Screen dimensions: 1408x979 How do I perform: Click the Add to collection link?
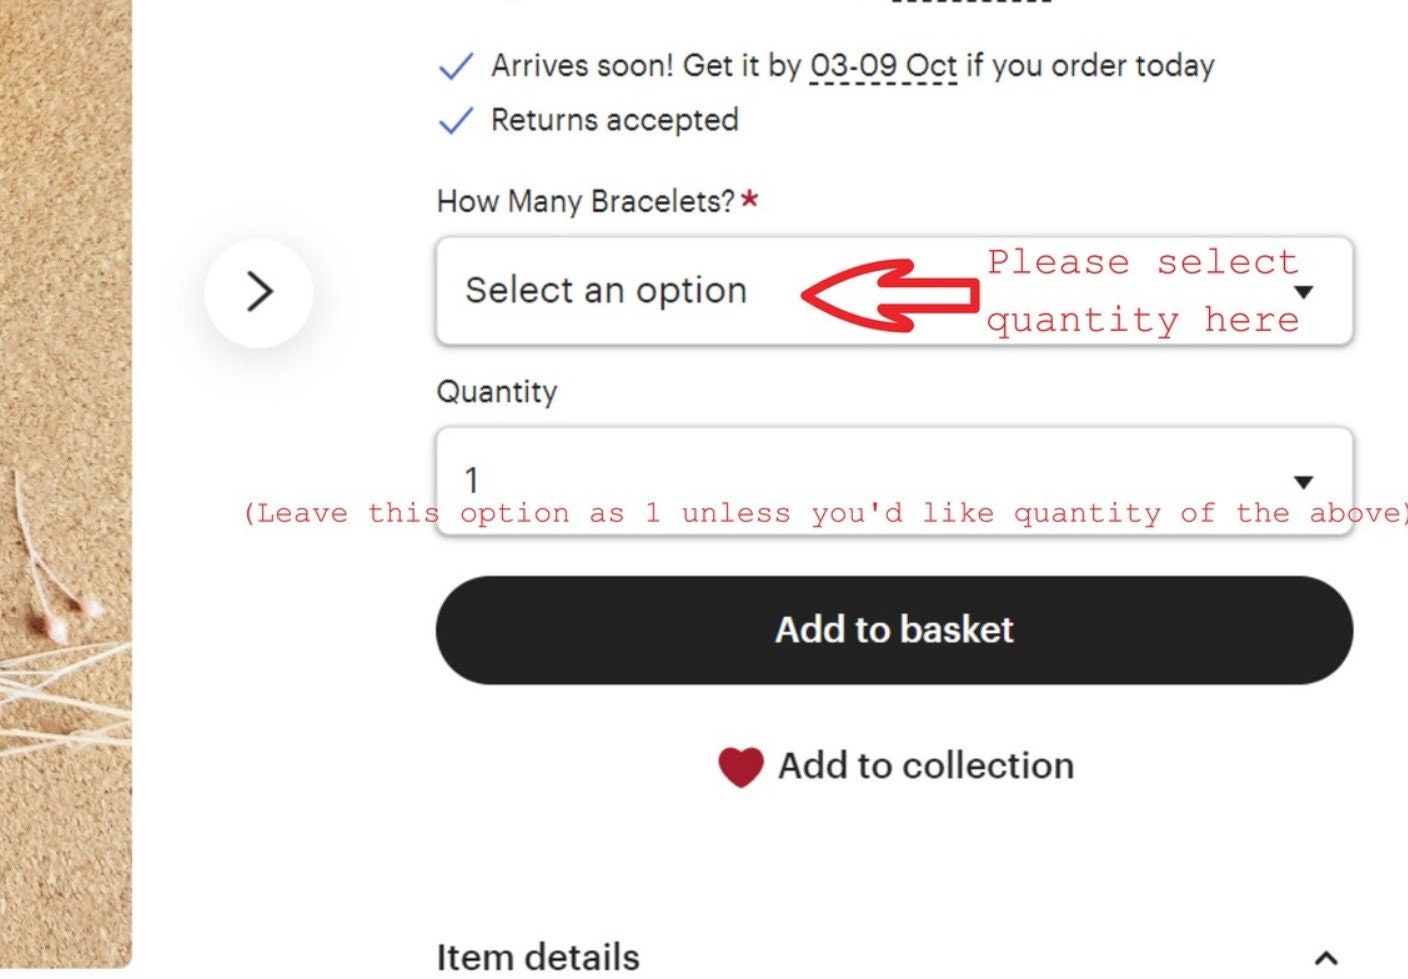pos(926,766)
